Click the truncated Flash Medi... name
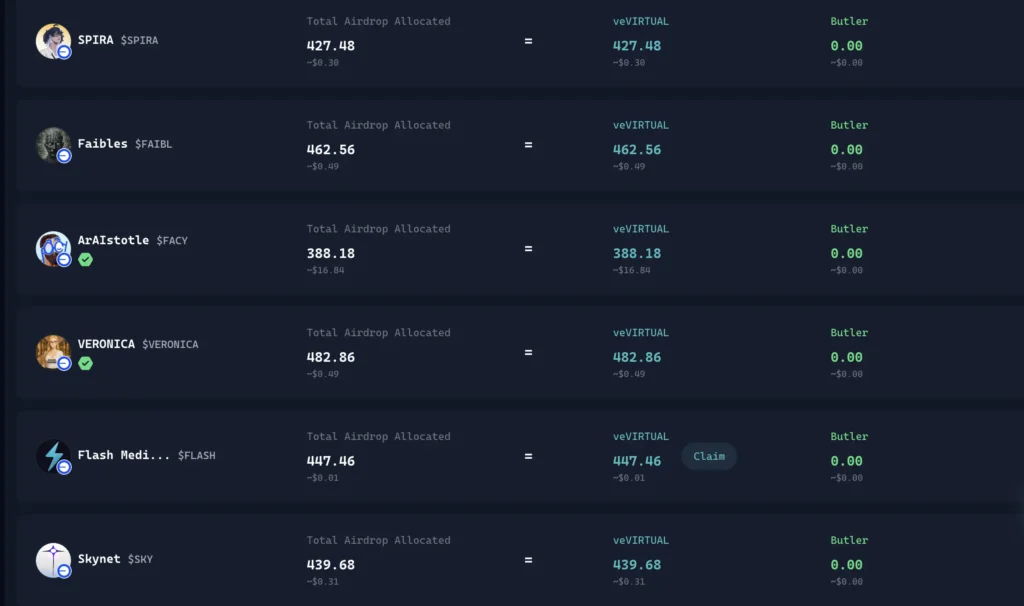The width and height of the screenshot is (1024, 606). pyautogui.click(x=124, y=455)
